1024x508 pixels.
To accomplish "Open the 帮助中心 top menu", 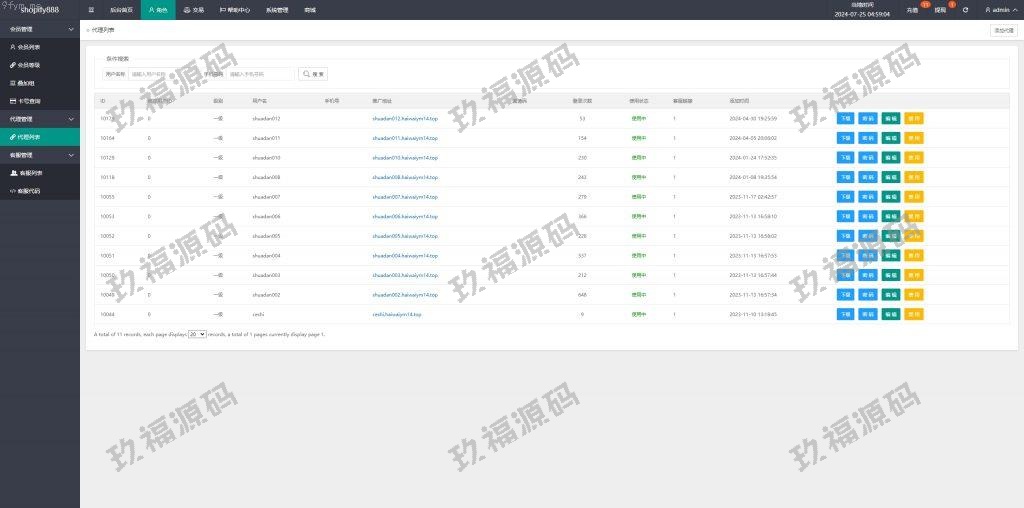I will point(232,10).
